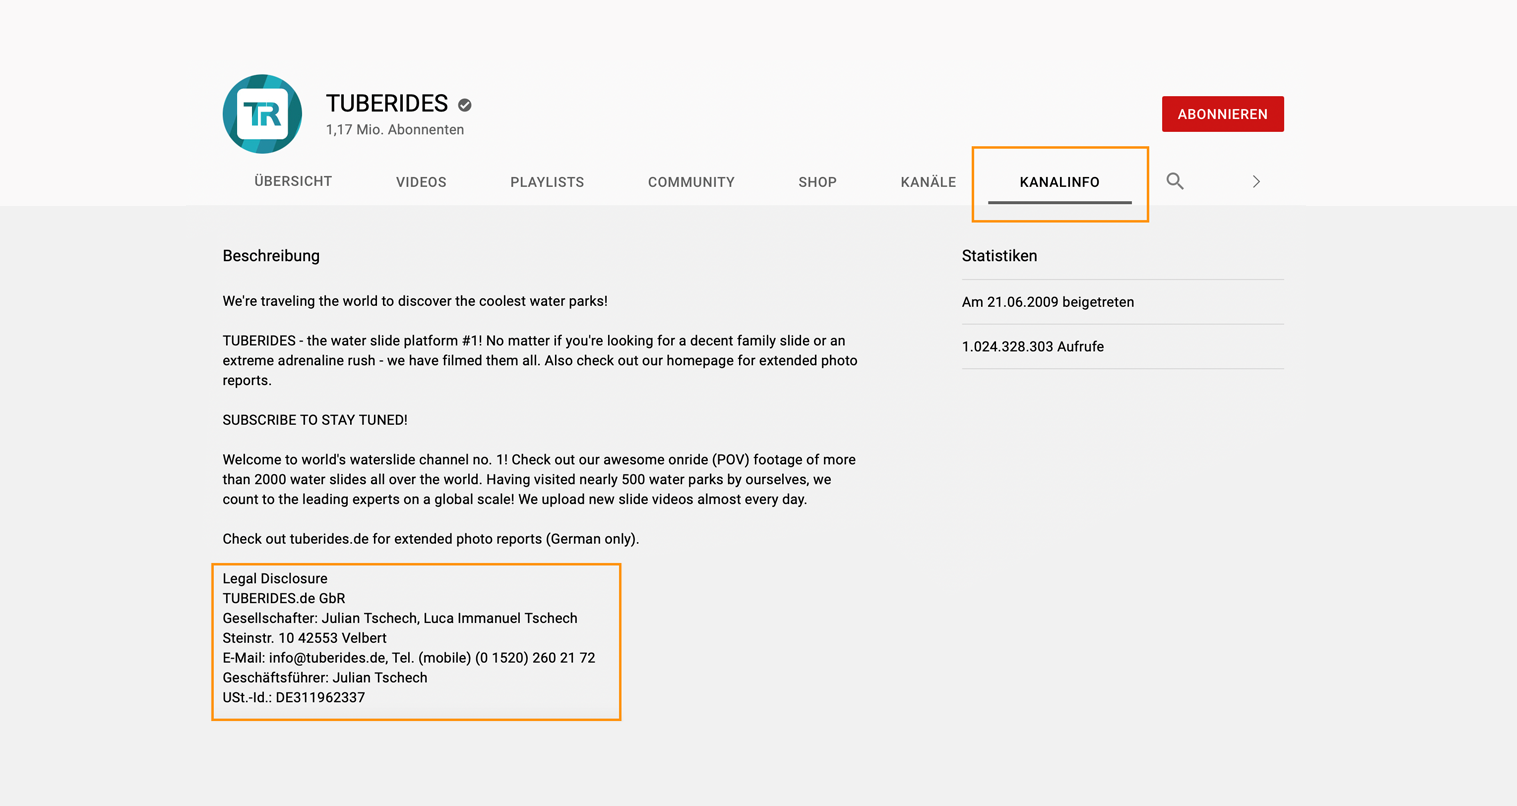Open the PLAYLISTS tab

pyautogui.click(x=547, y=182)
